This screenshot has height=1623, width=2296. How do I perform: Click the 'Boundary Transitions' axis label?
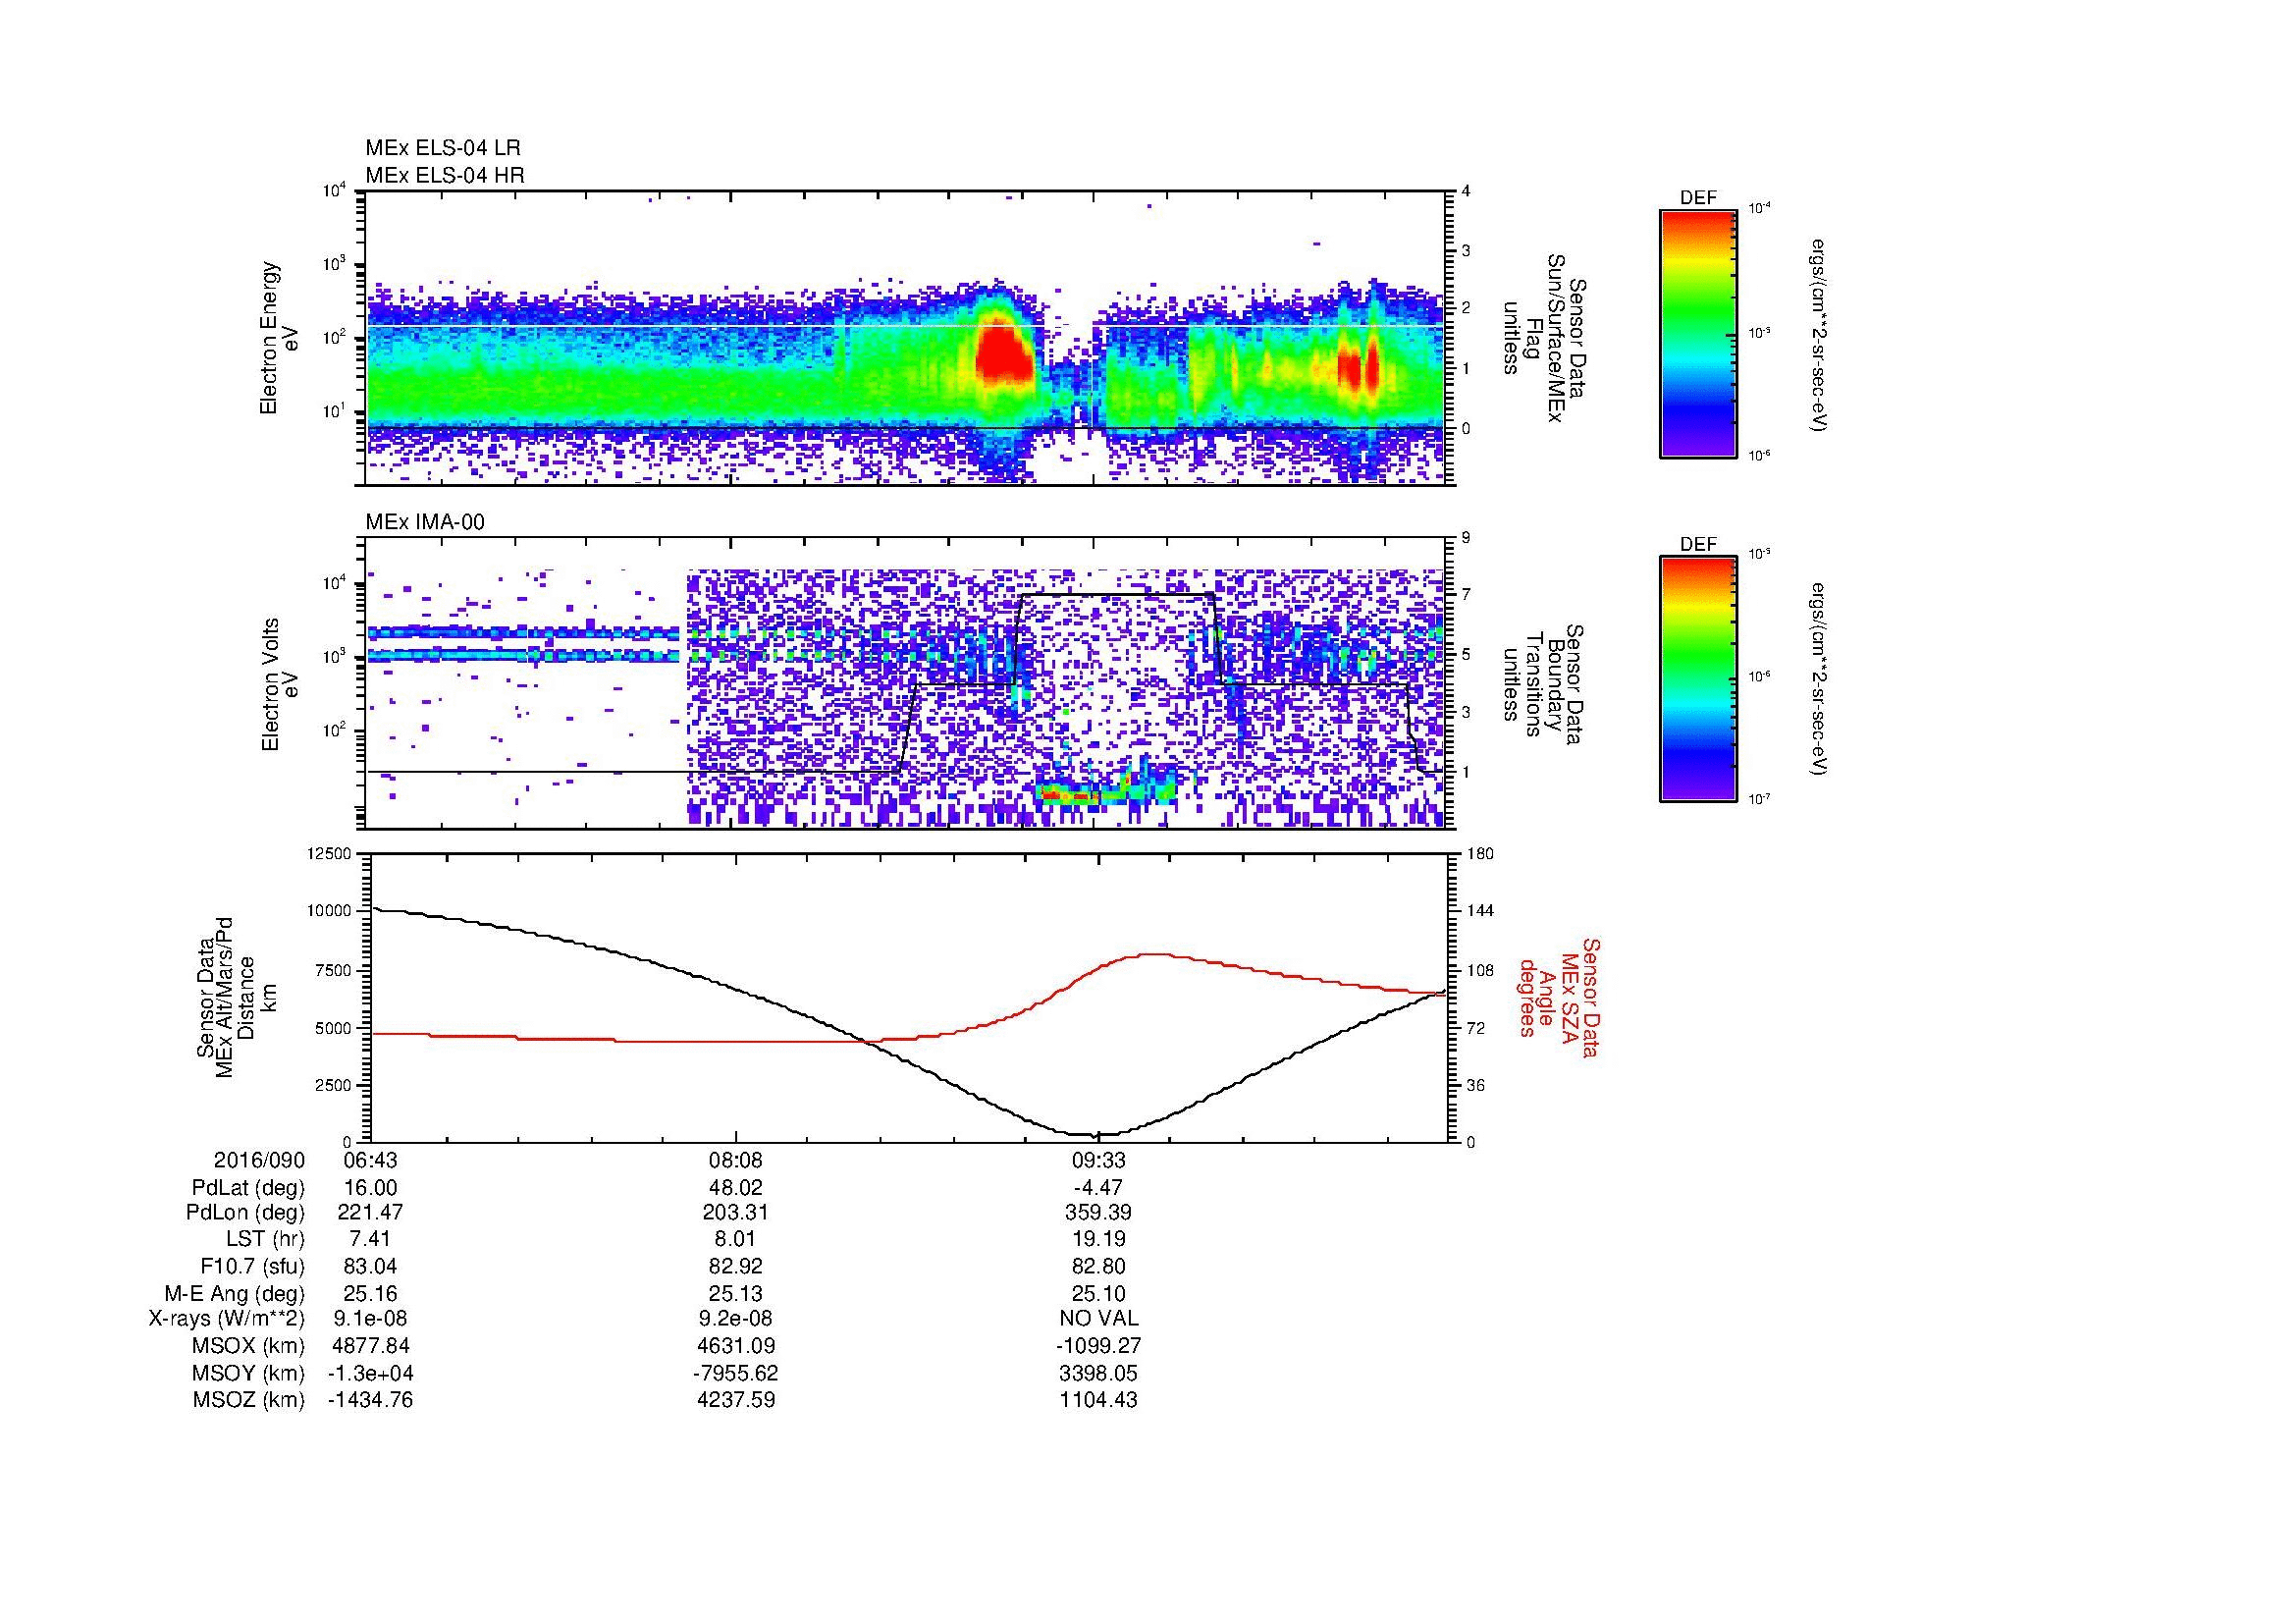[1544, 685]
